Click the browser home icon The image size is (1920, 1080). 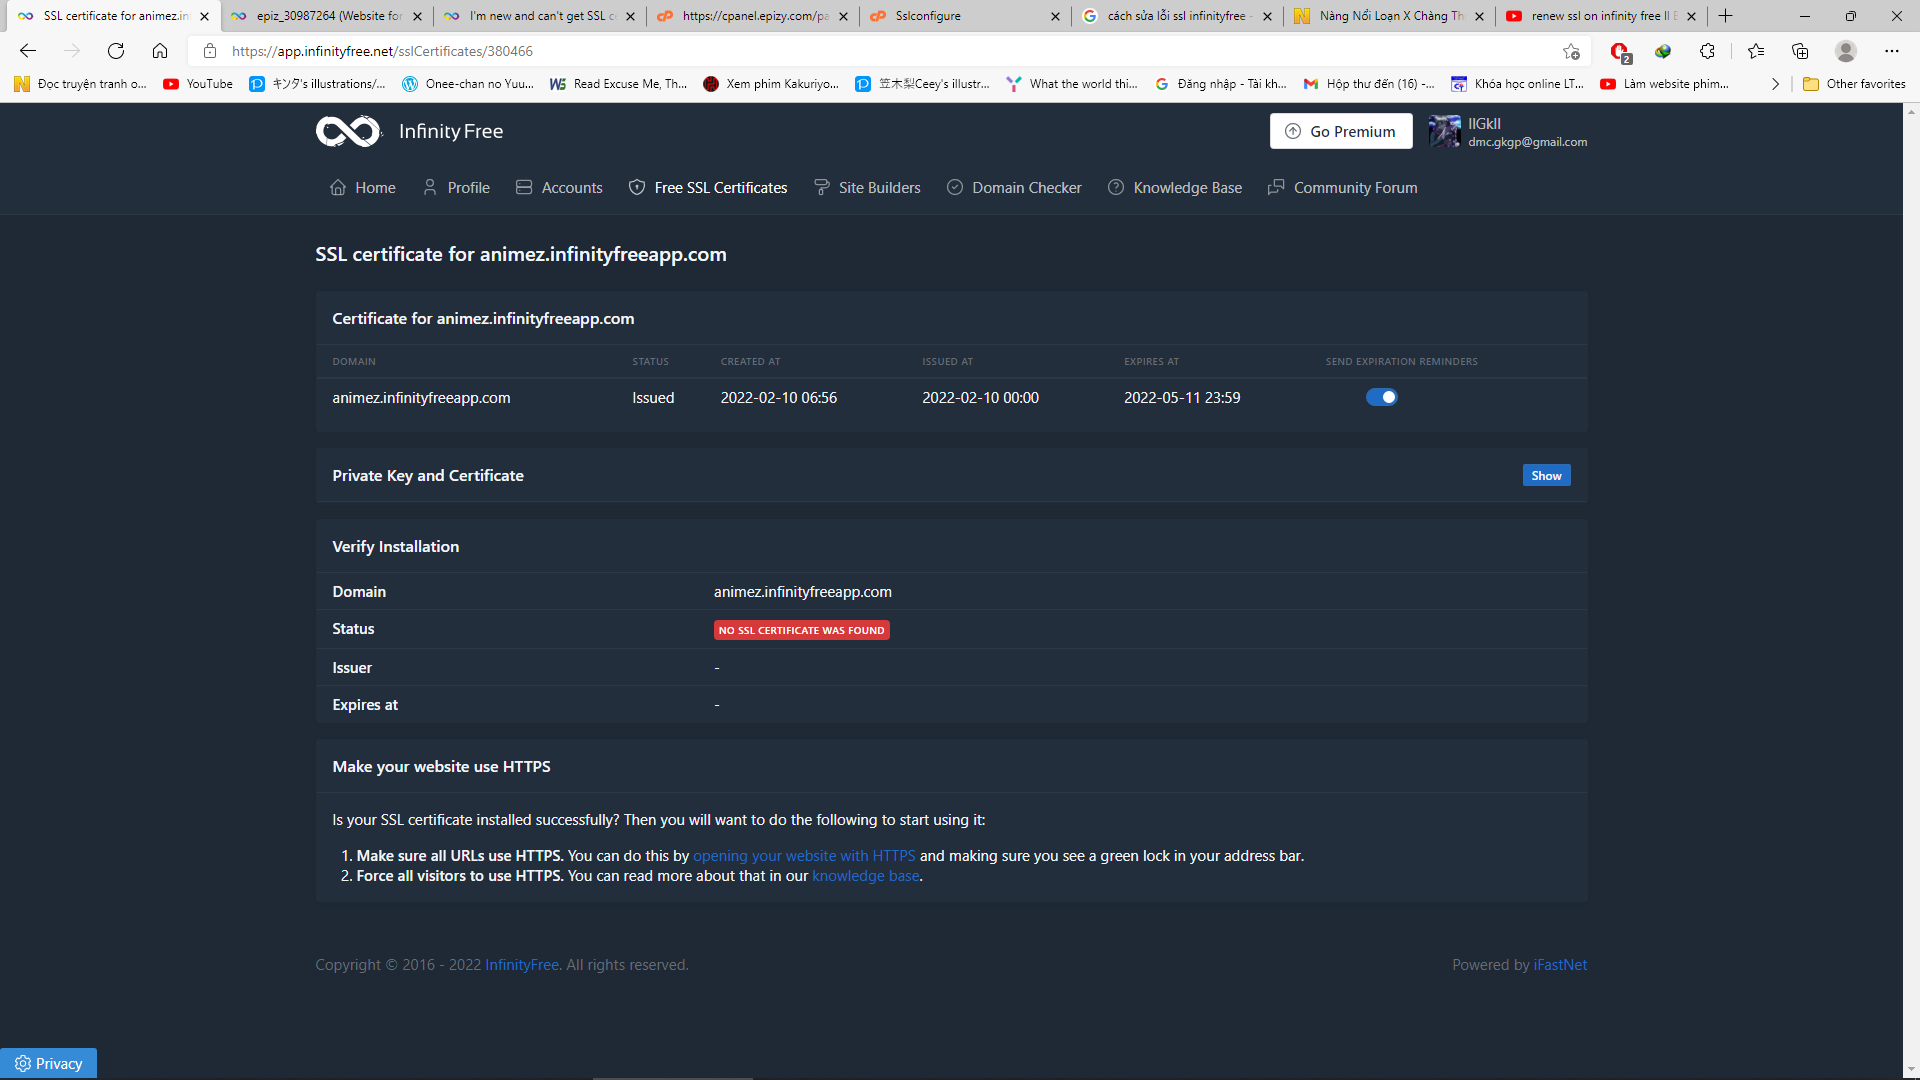(x=160, y=51)
